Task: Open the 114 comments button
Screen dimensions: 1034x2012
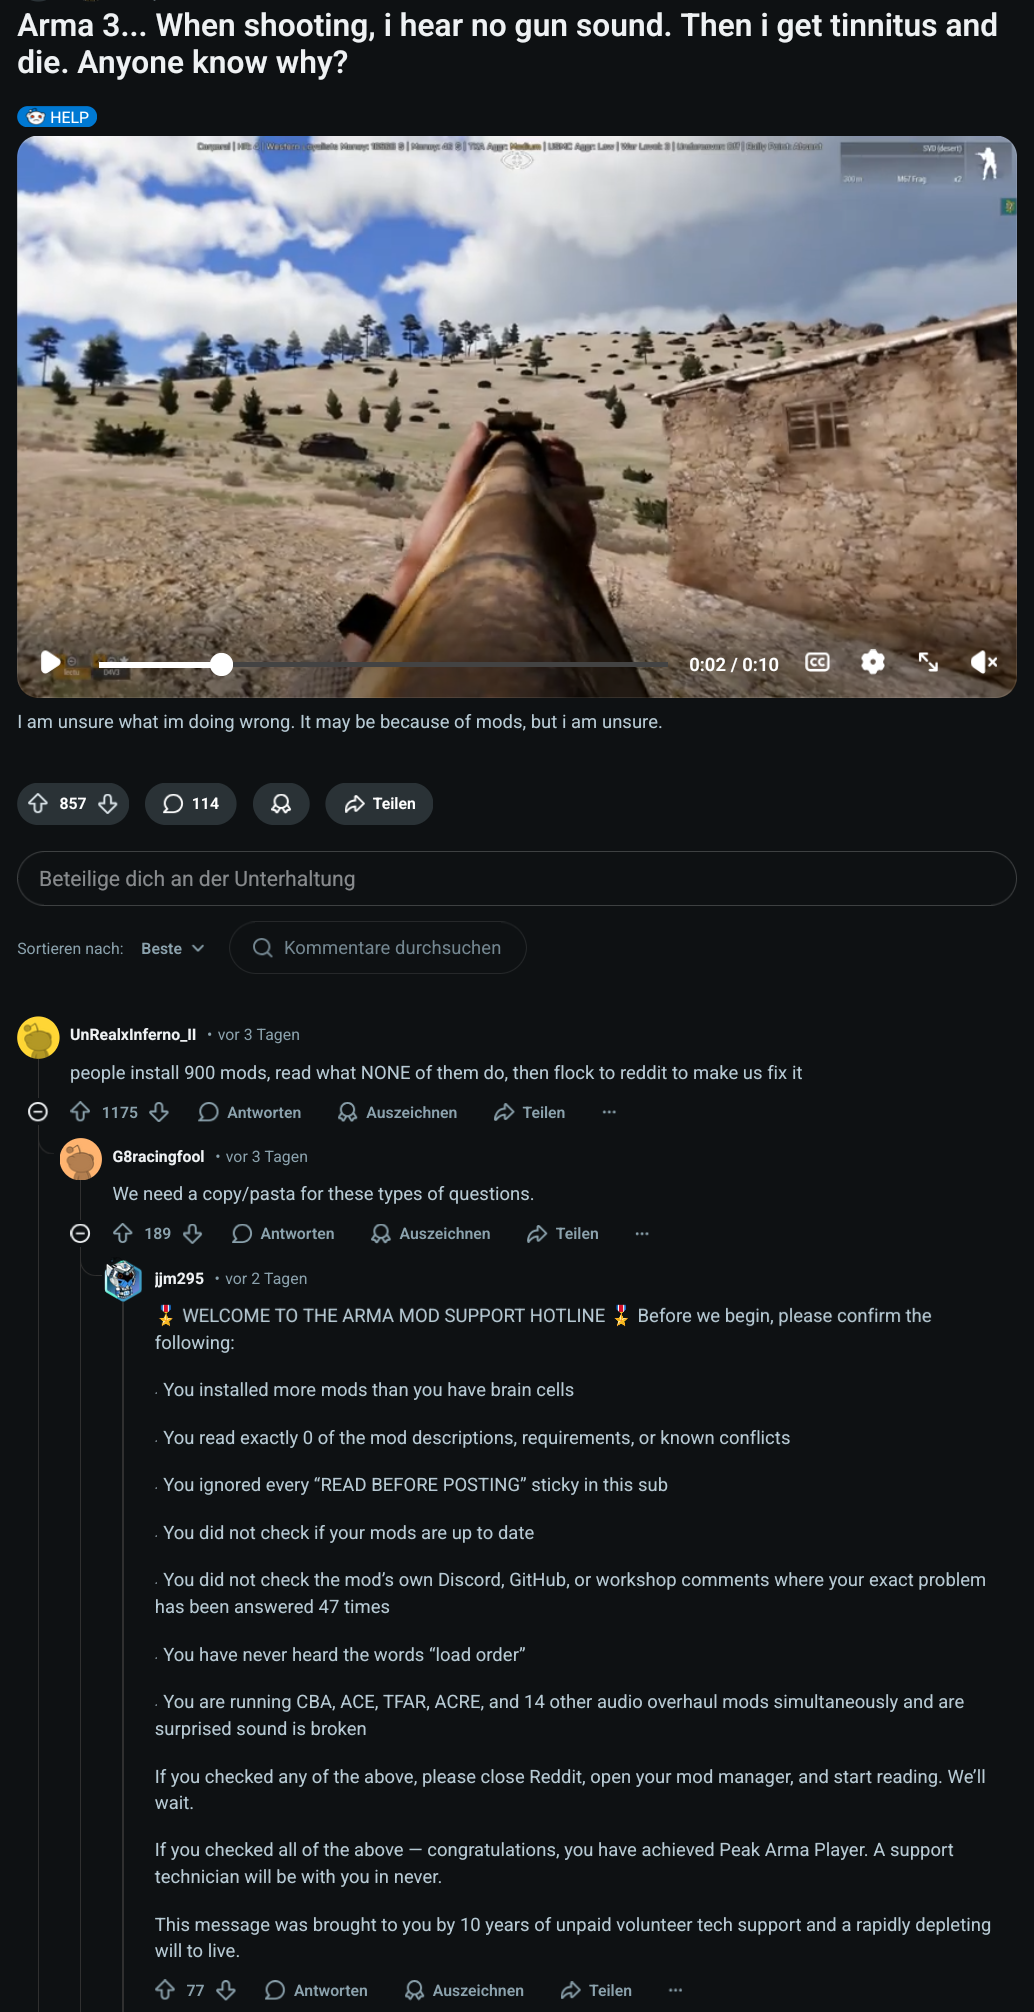Action: click(x=191, y=804)
